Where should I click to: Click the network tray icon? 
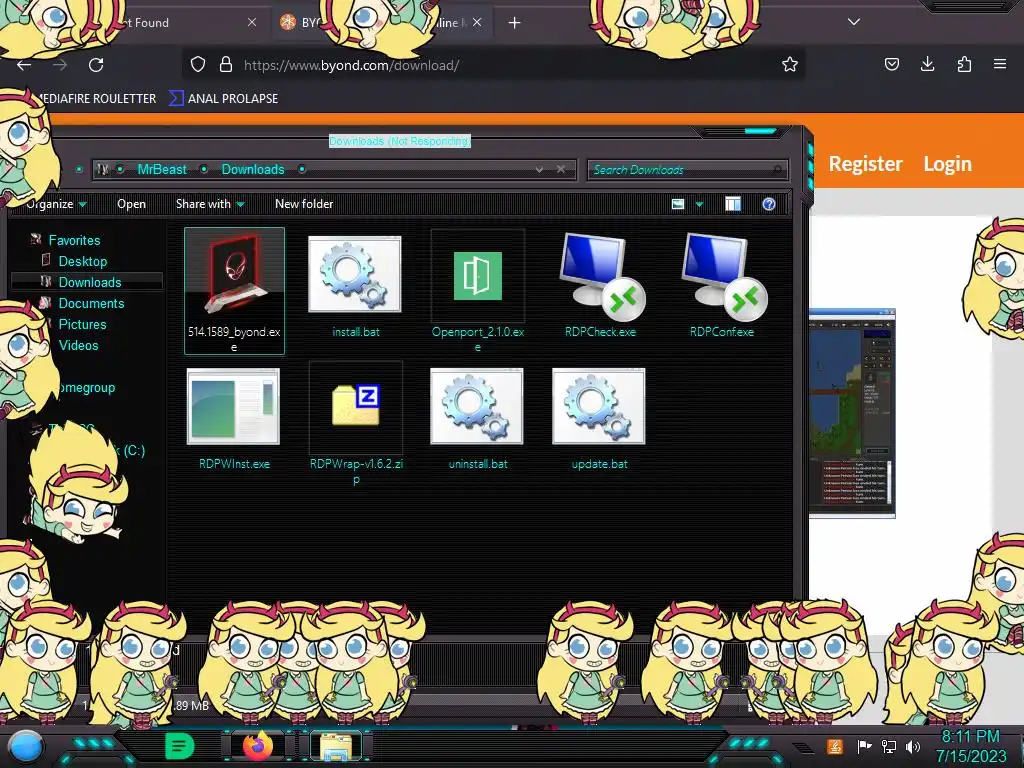[889, 746]
